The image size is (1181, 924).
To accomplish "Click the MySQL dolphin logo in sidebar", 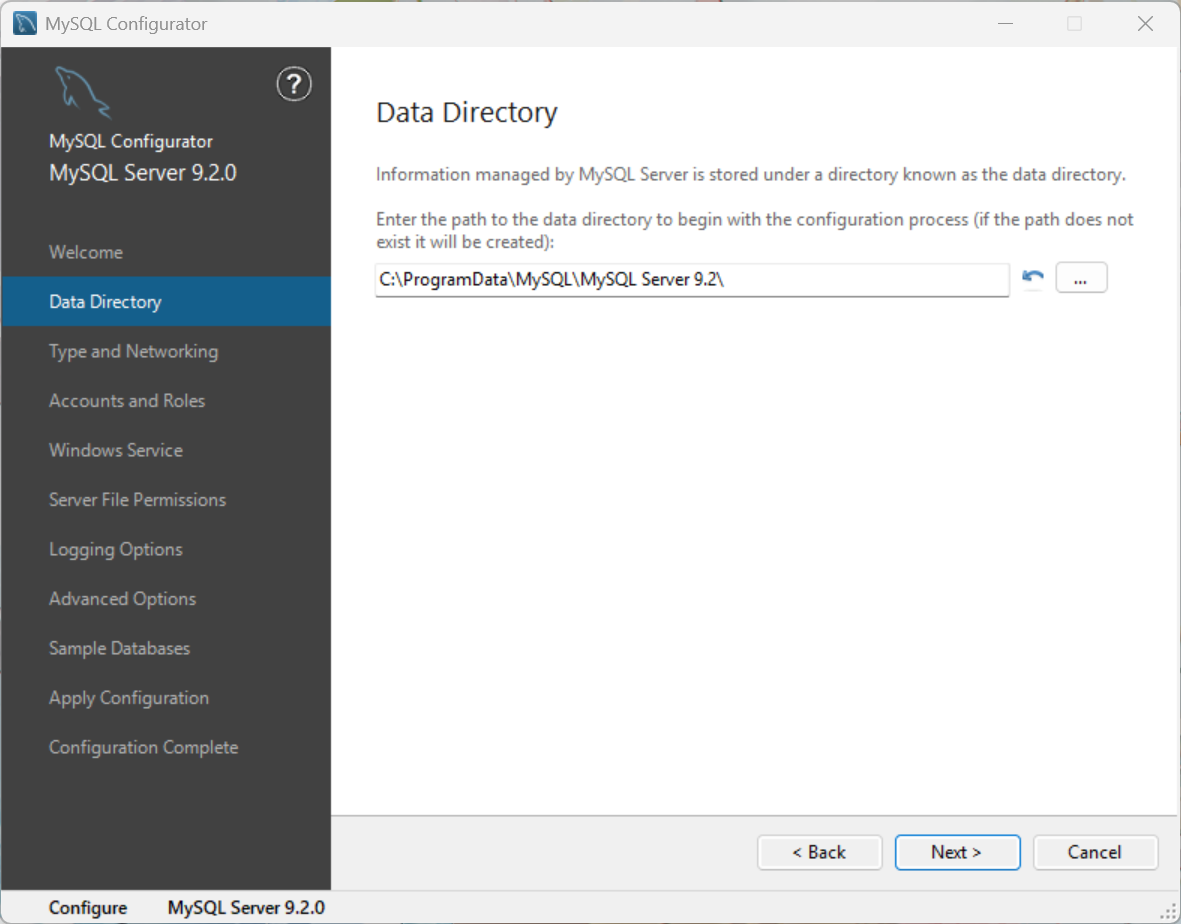I will 83,93.
